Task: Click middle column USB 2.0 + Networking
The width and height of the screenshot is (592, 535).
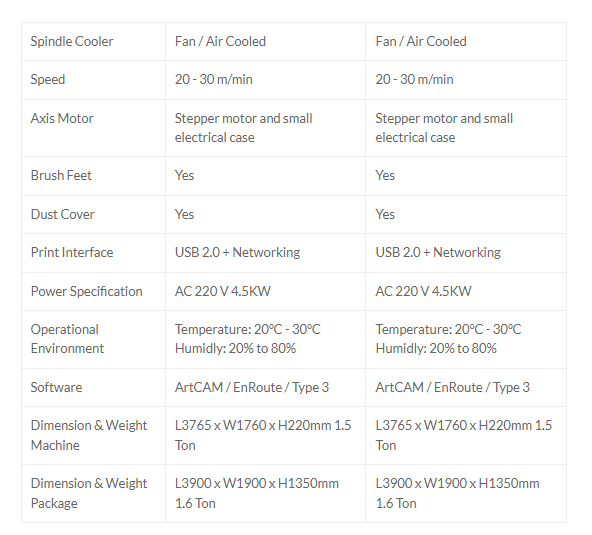Action: click(x=237, y=253)
